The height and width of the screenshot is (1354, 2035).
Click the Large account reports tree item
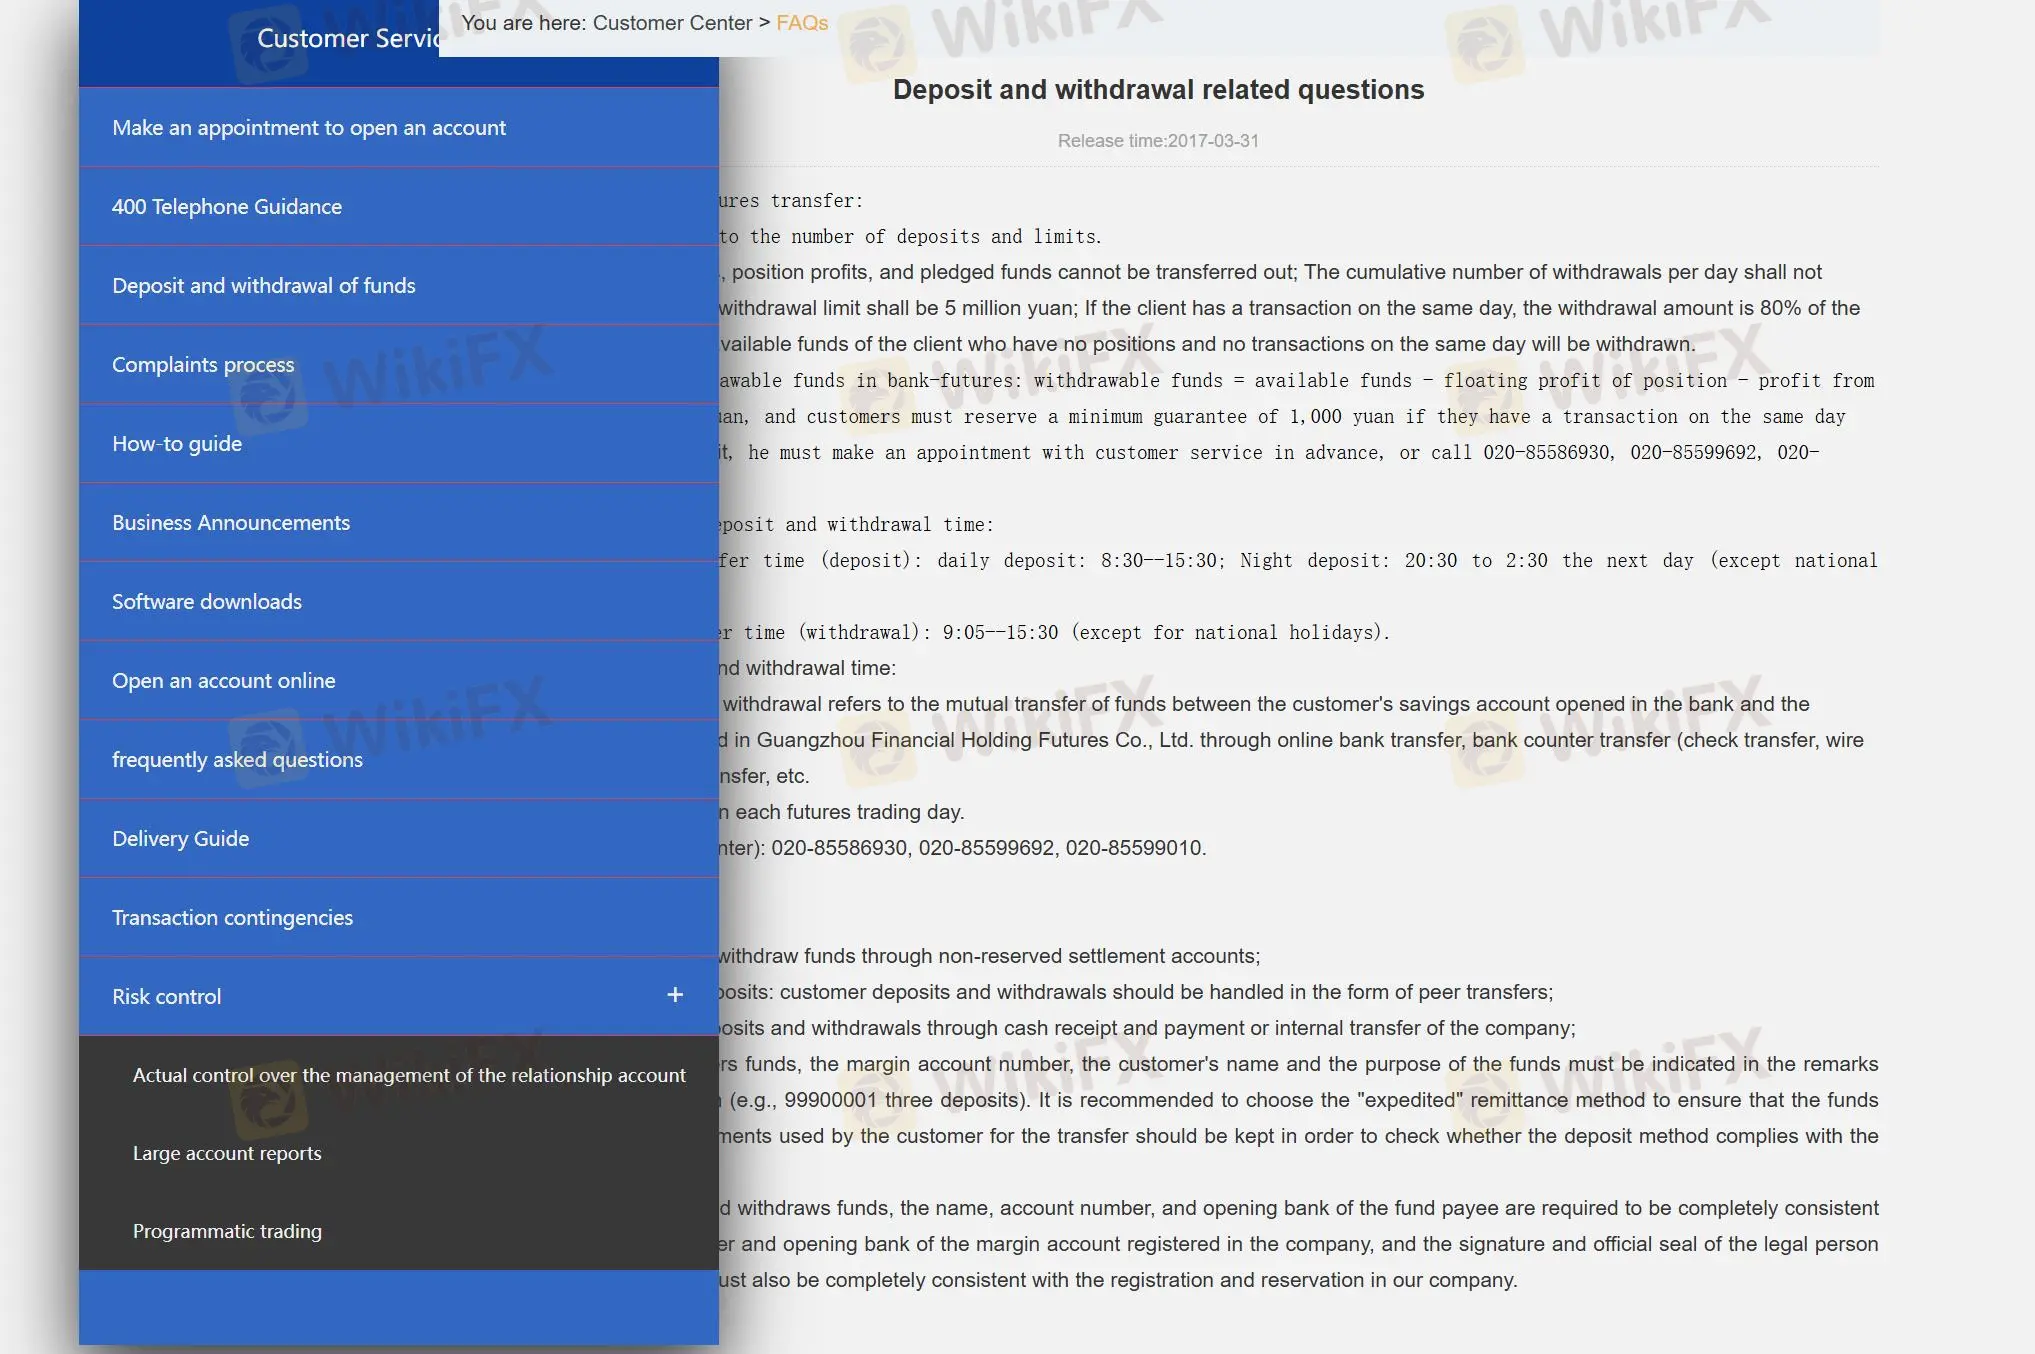(x=227, y=1152)
